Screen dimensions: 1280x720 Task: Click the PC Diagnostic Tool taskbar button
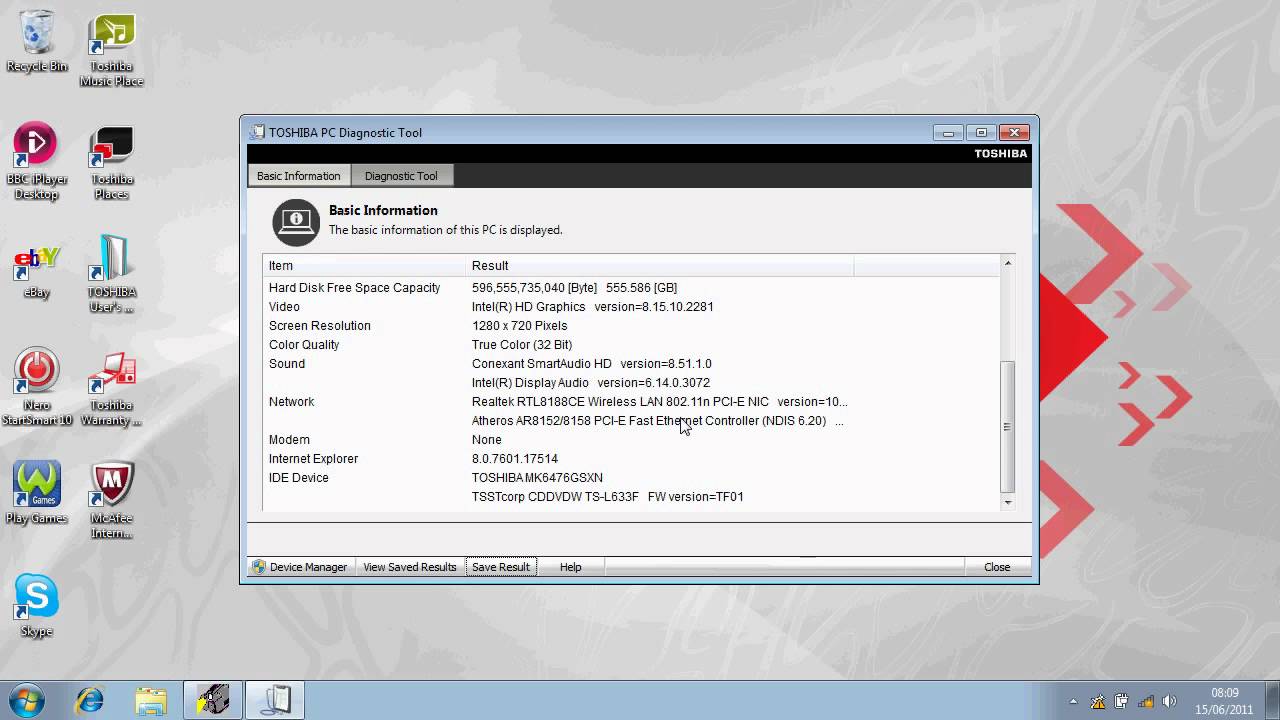click(274, 699)
